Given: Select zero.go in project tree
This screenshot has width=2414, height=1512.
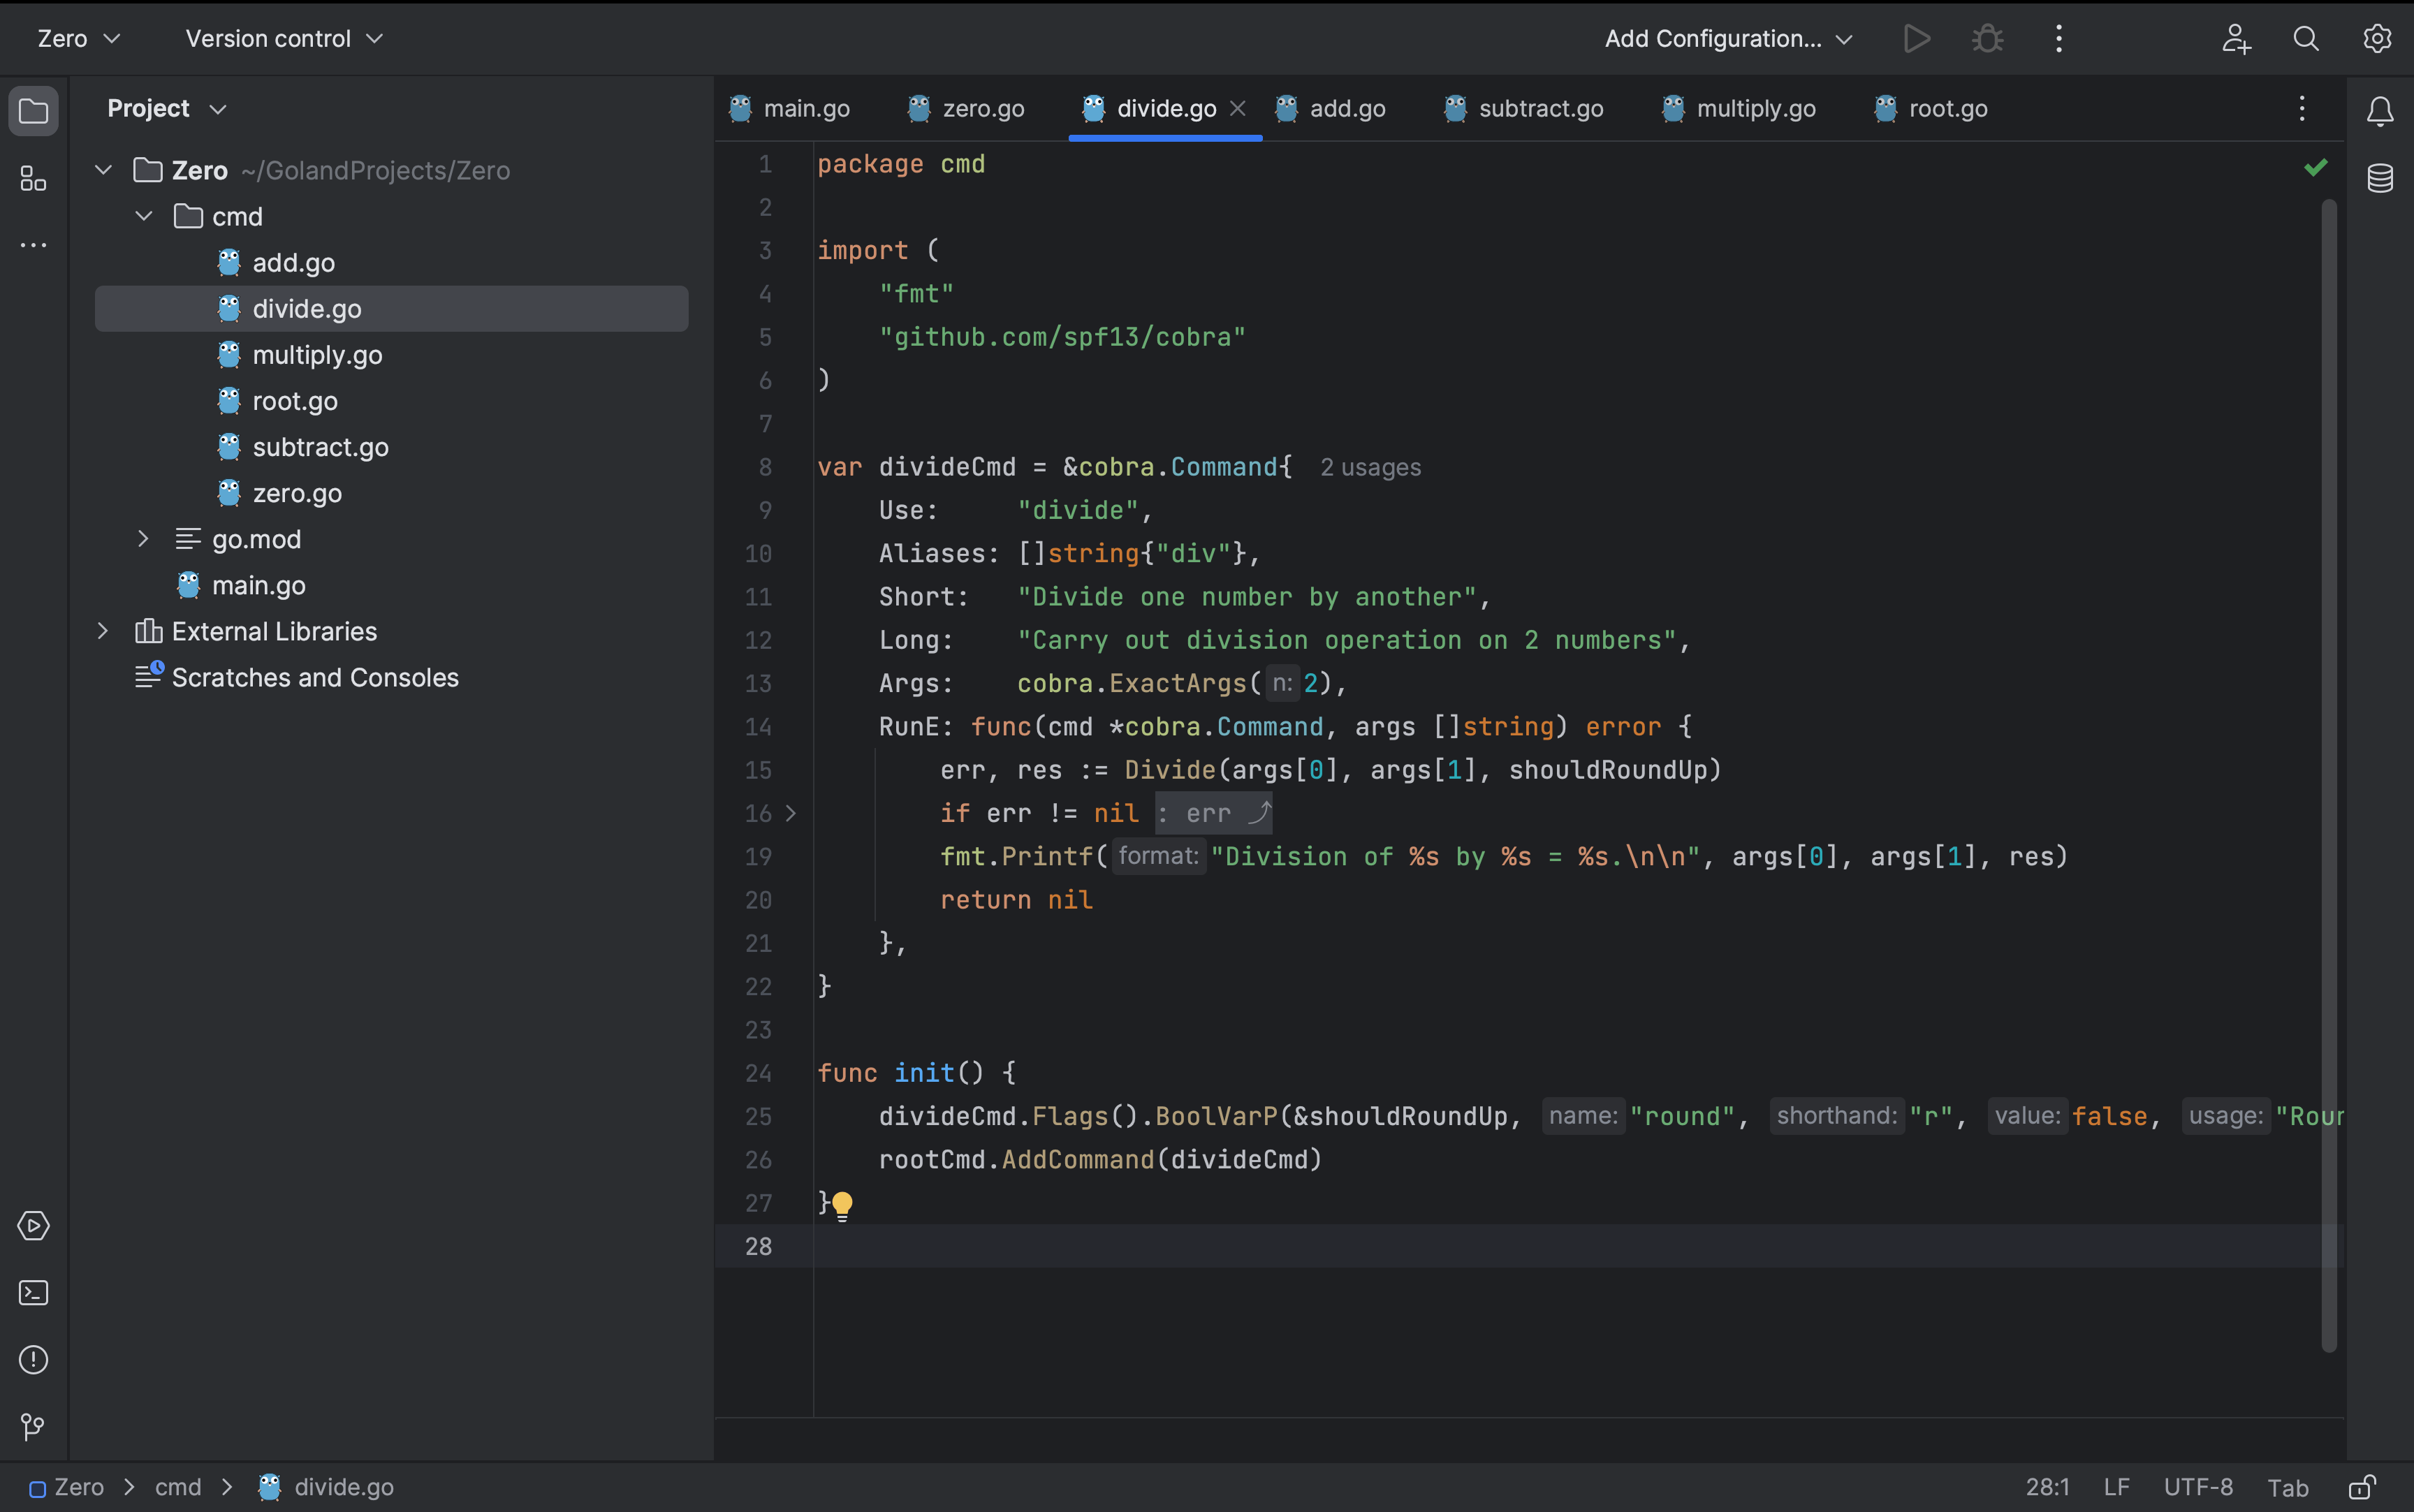Looking at the screenshot, I should [391, 493].
